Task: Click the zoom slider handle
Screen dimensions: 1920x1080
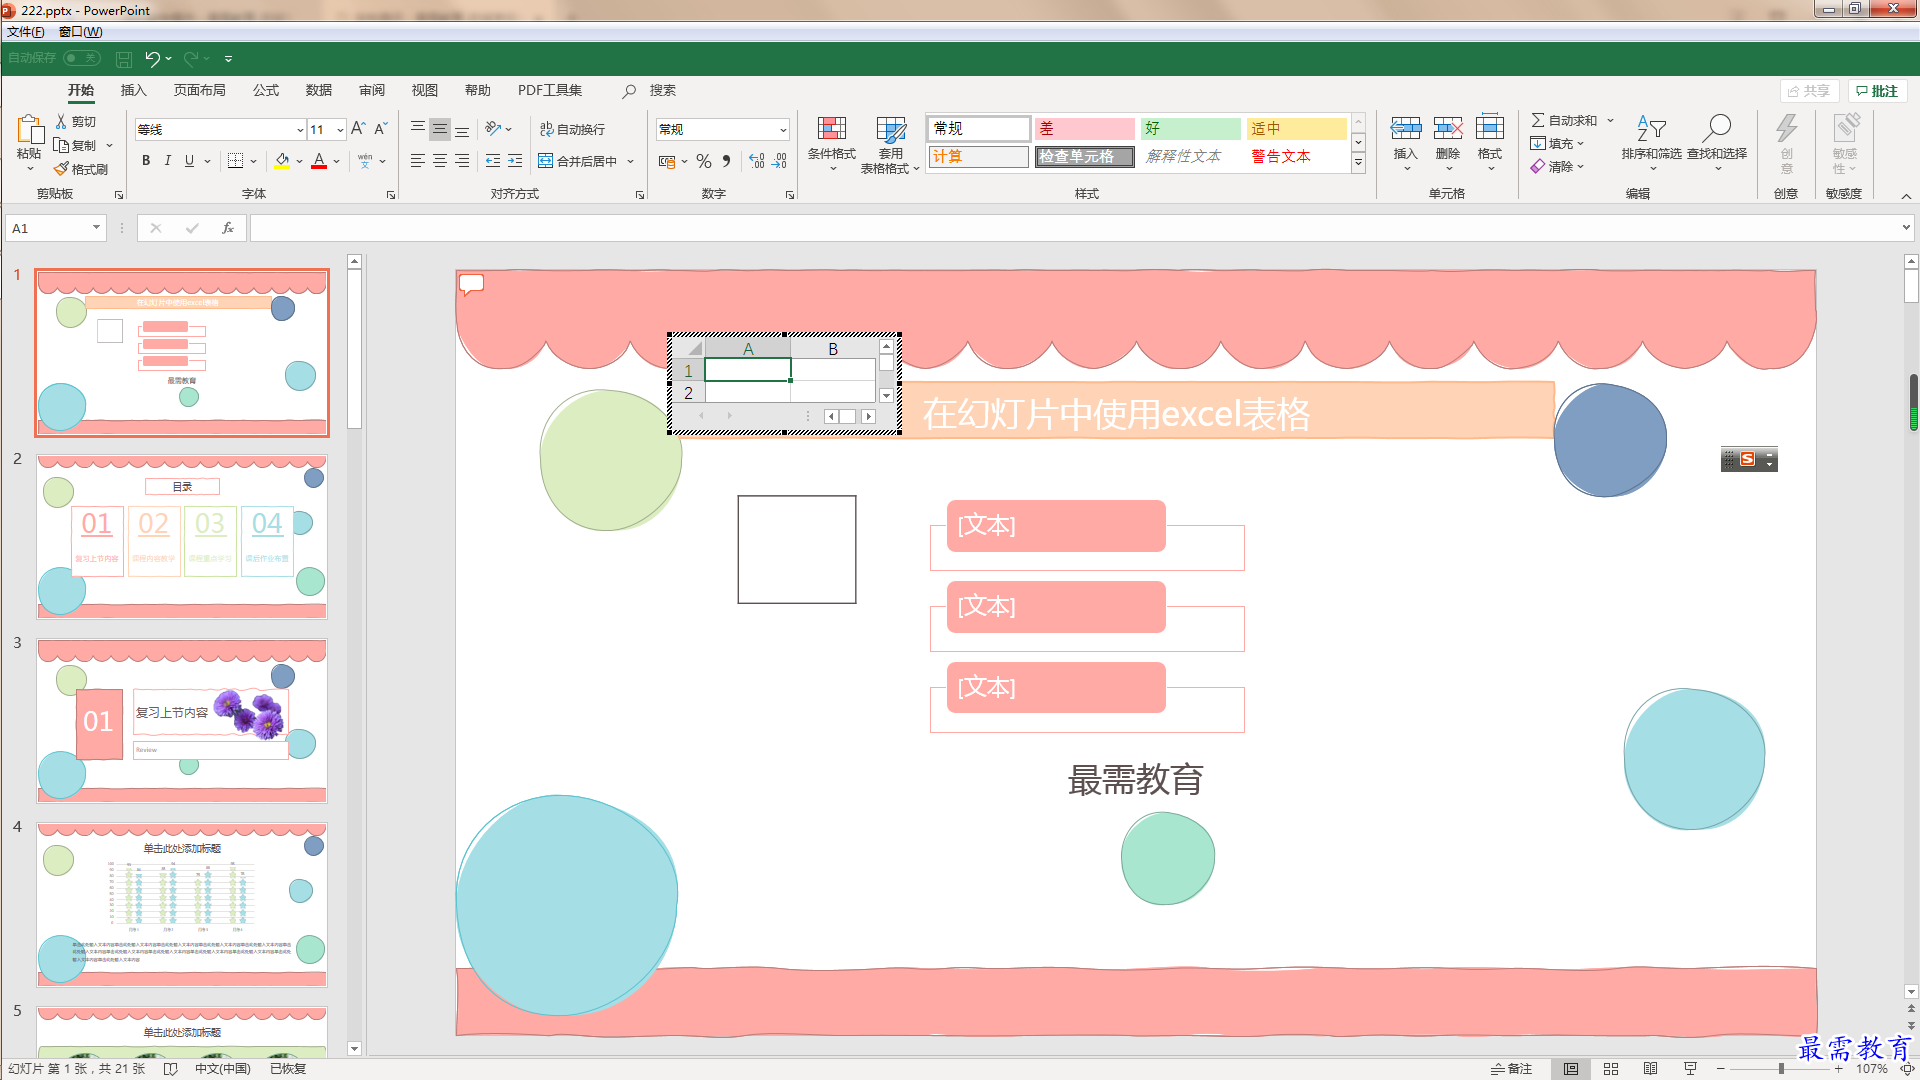Action: click(1781, 1069)
